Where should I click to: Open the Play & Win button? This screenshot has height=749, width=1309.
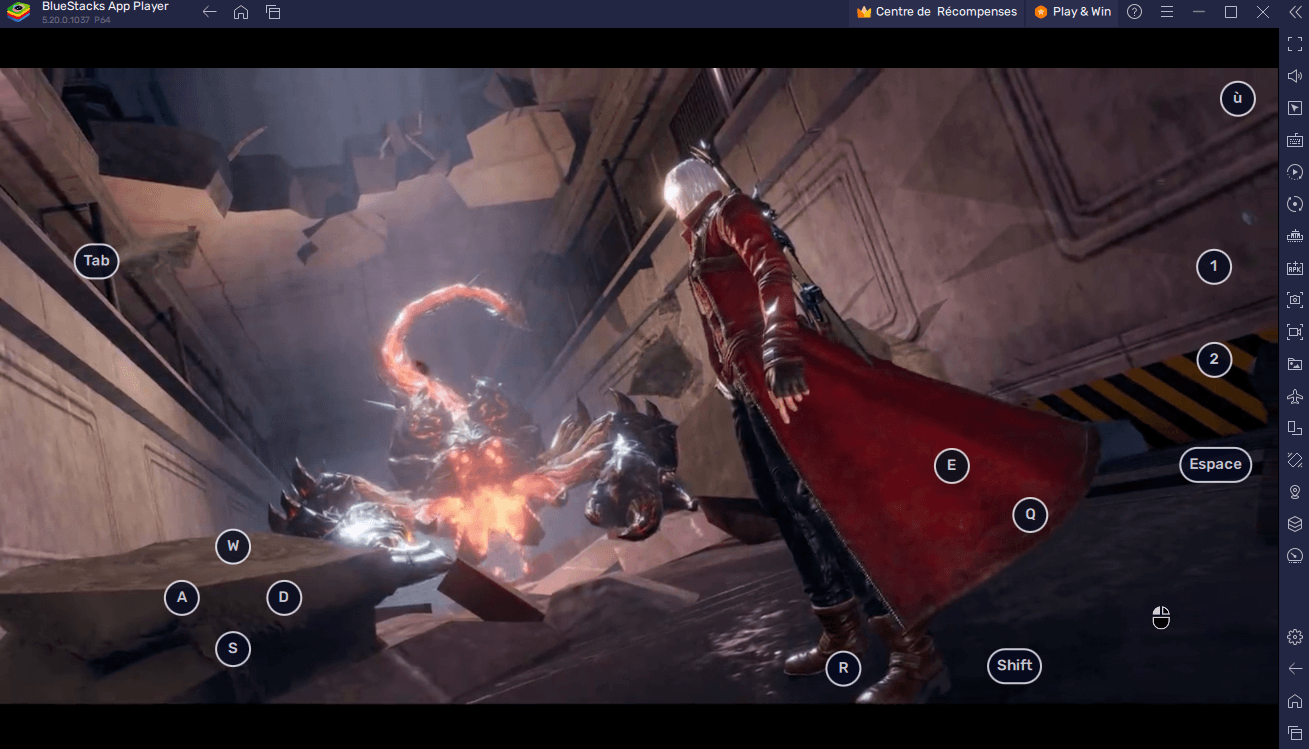pyautogui.click(x=1073, y=12)
